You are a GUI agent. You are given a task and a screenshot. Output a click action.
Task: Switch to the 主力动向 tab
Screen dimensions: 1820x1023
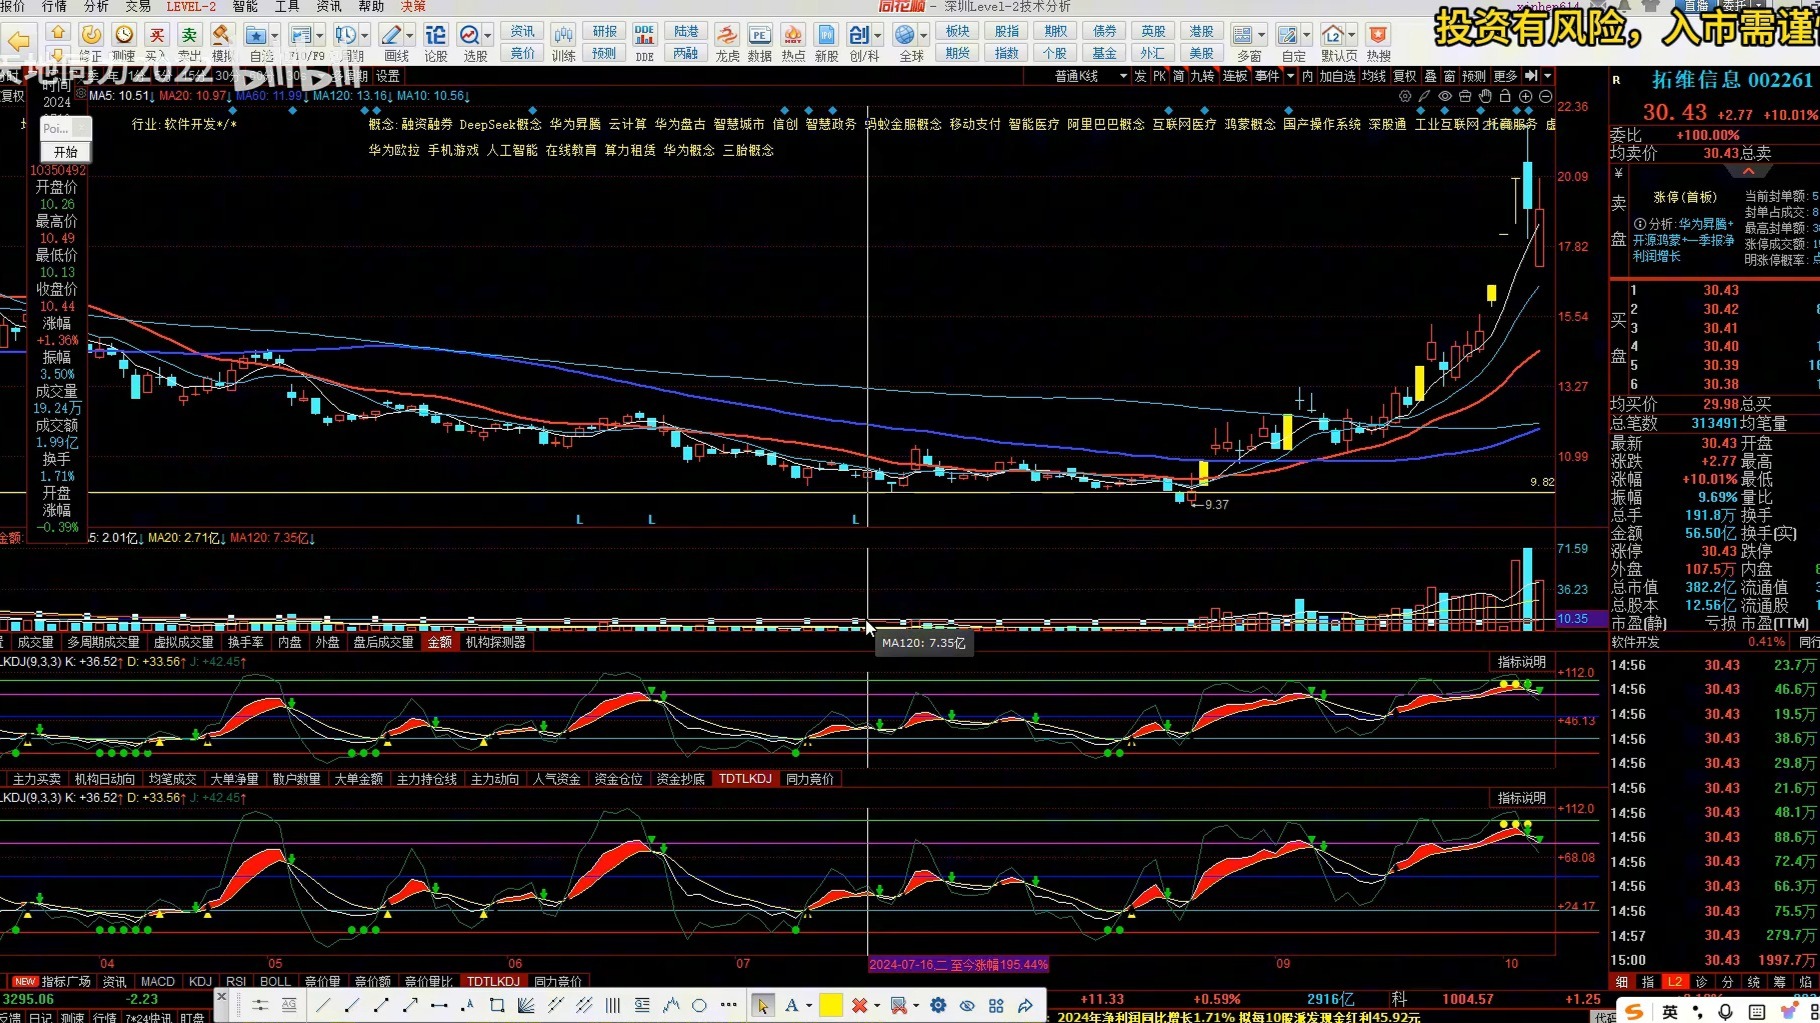(495, 779)
